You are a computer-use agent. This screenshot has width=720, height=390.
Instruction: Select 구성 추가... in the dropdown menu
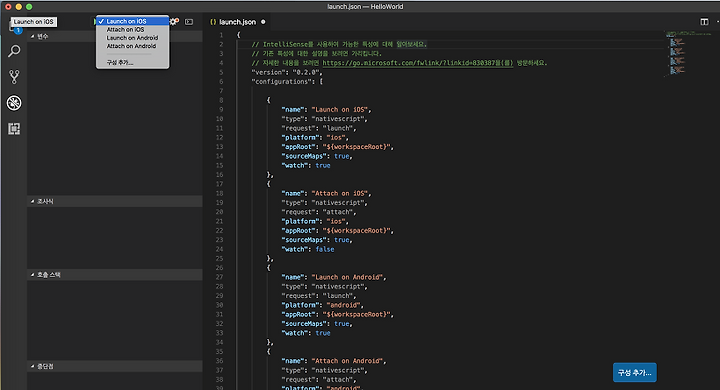point(132,62)
